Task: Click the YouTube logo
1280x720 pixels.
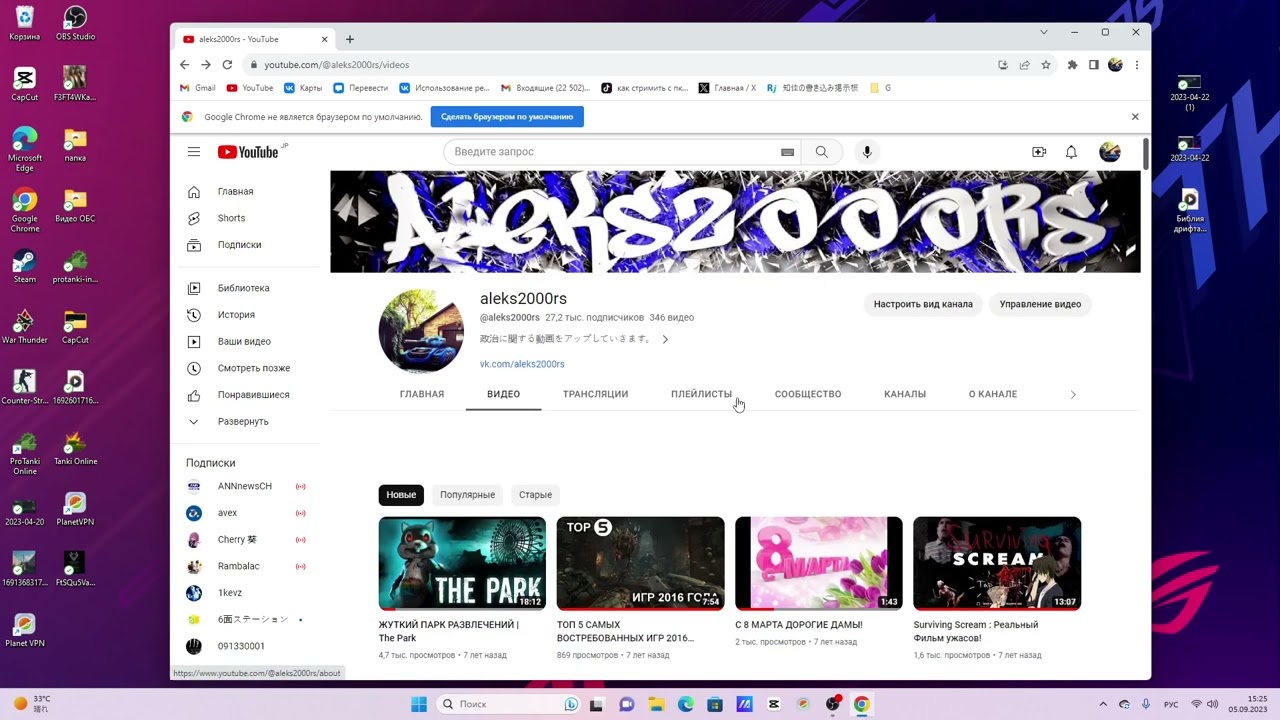Action: (248, 152)
